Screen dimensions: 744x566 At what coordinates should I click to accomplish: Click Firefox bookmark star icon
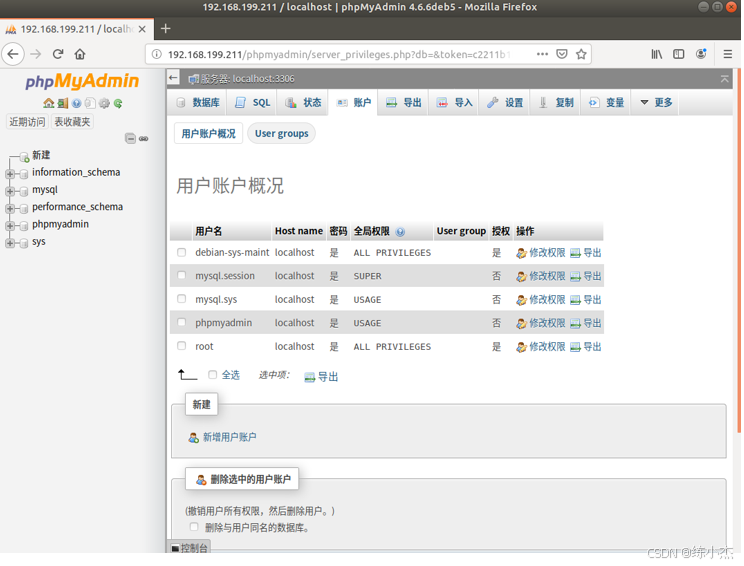pyautogui.click(x=582, y=54)
